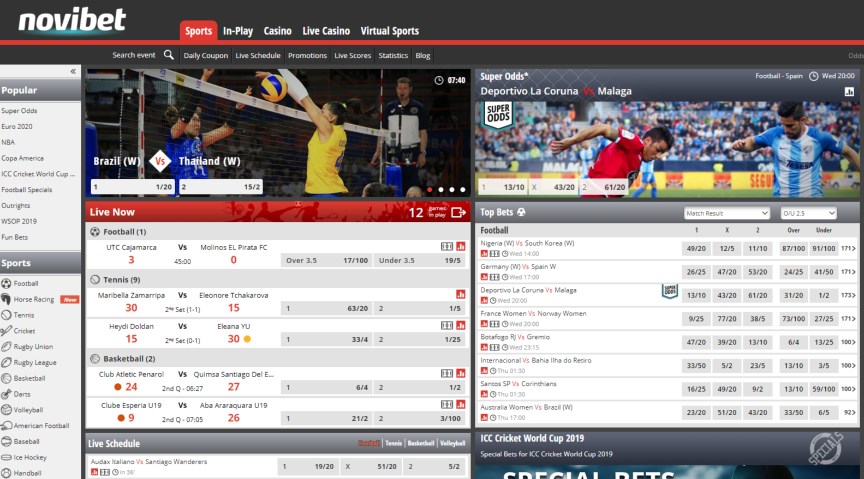
Task: Open Euro 2020 in Popular list
Action: (x=17, y=126)
